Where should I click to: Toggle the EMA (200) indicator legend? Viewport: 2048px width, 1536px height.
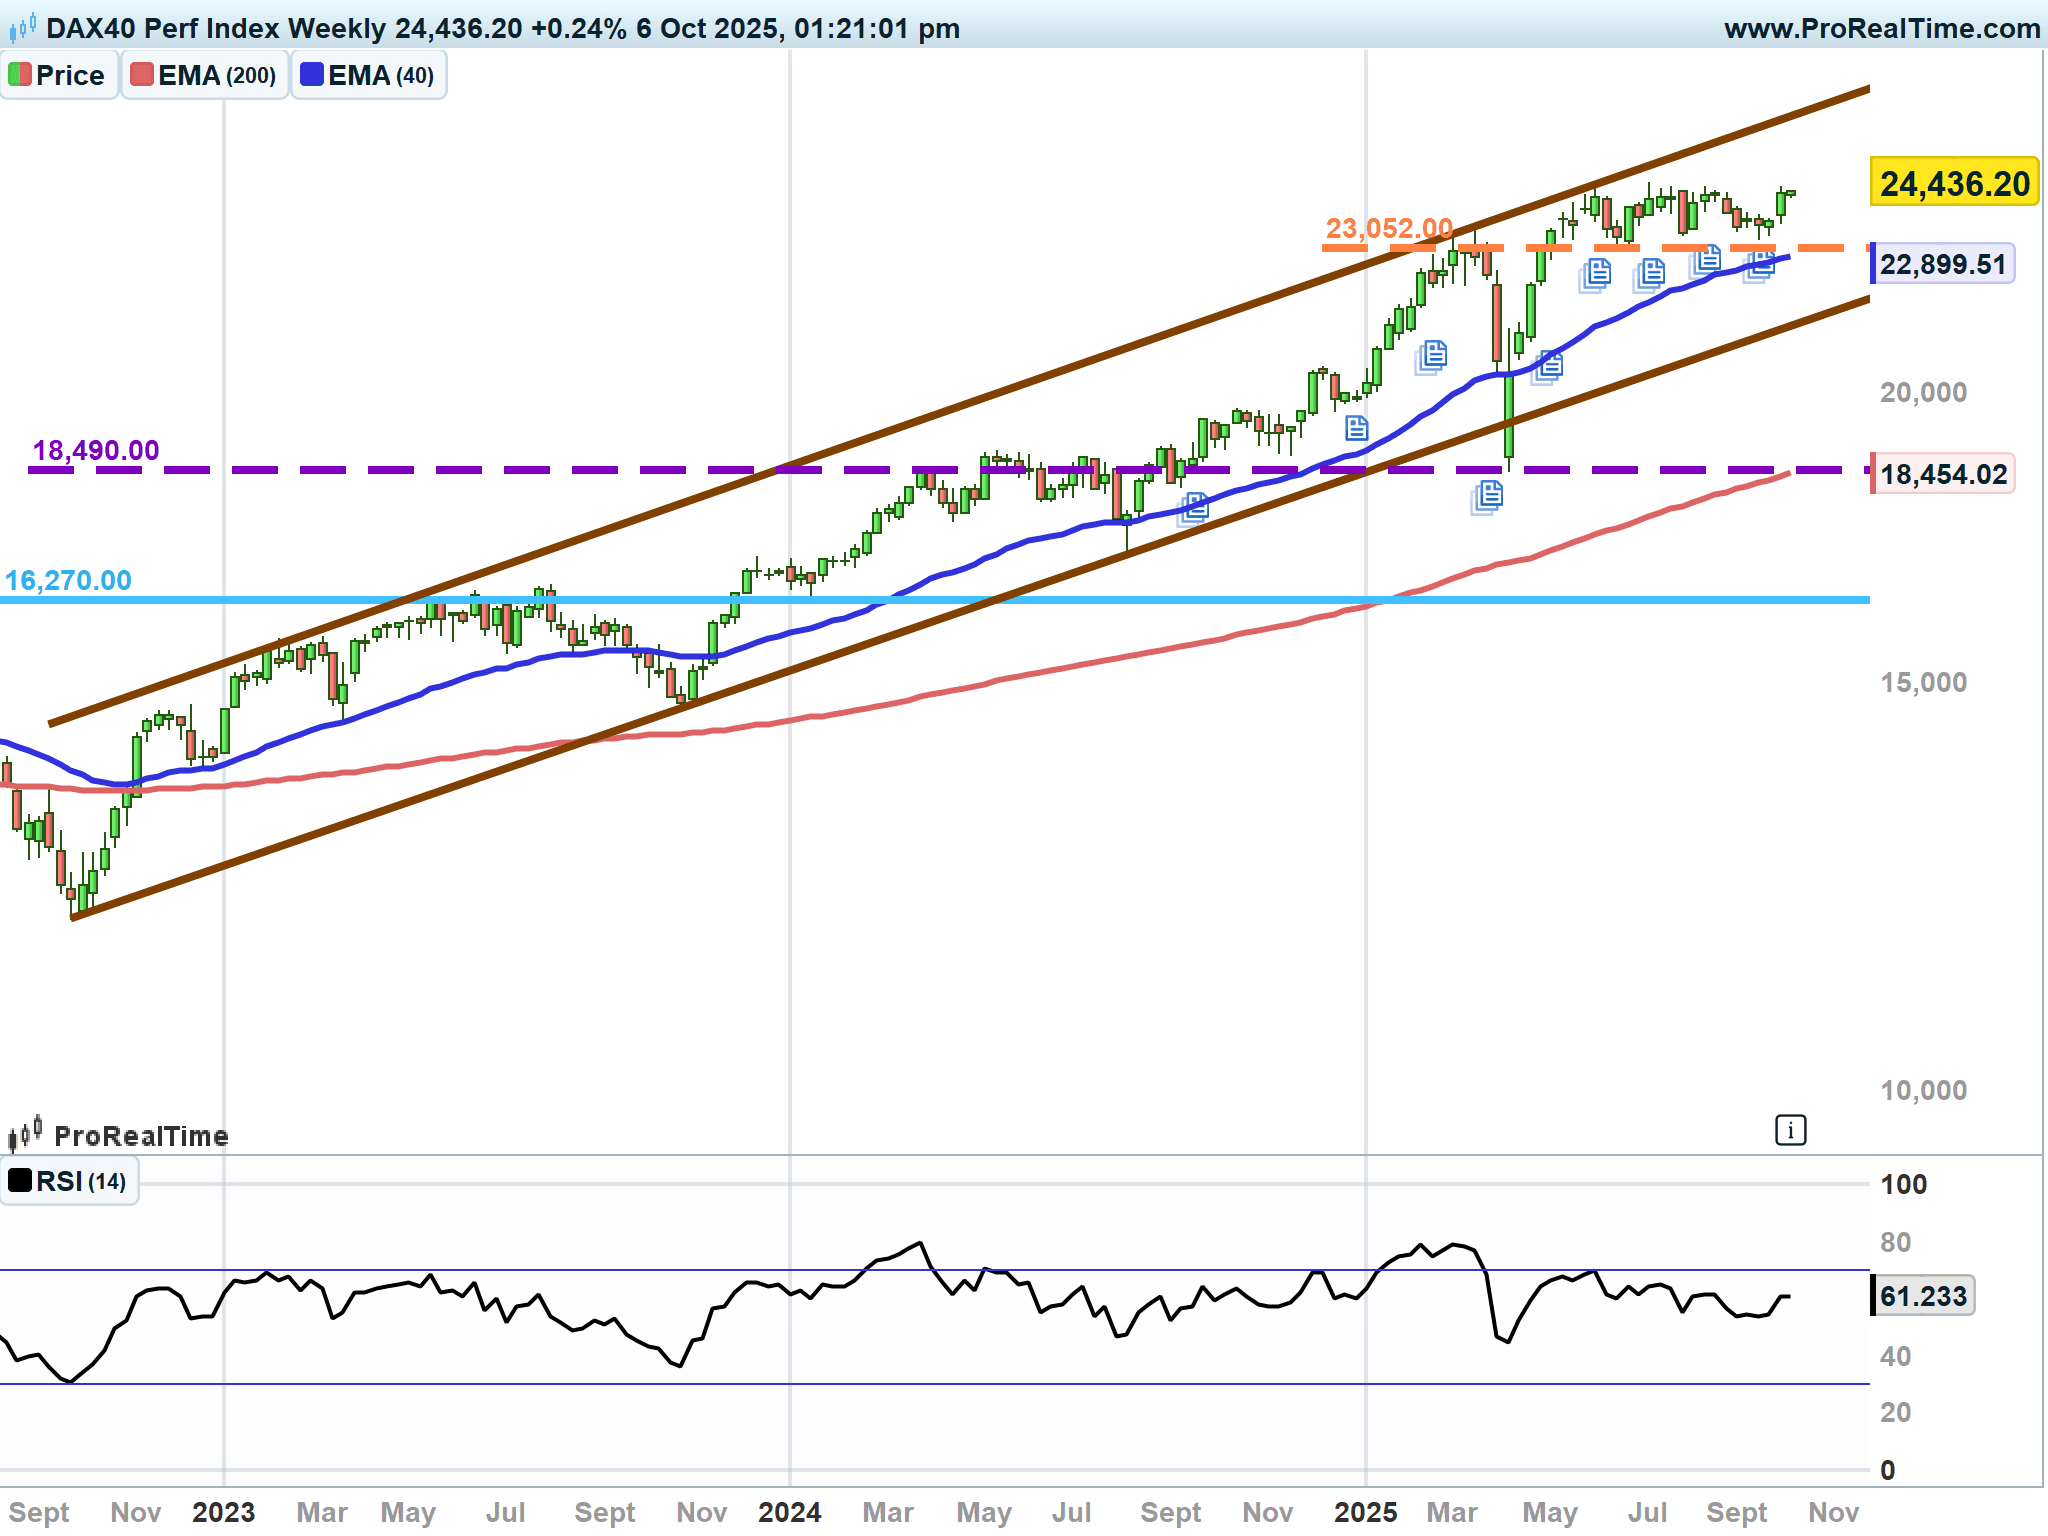point(204,75)
